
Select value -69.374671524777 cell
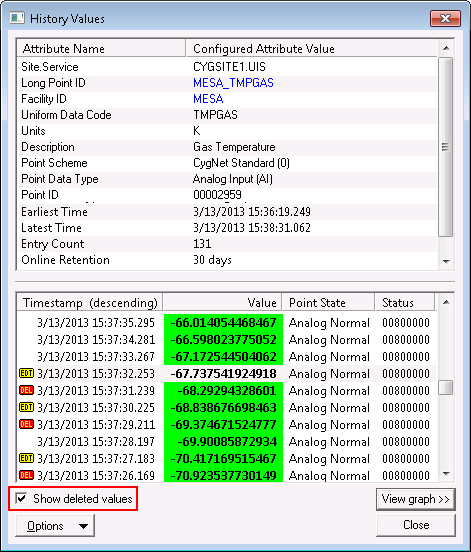click(223, 424)
